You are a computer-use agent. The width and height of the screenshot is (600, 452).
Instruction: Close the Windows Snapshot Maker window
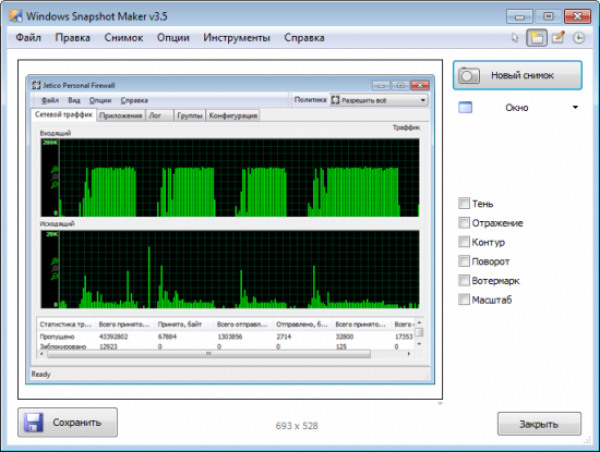pos(577,16)
